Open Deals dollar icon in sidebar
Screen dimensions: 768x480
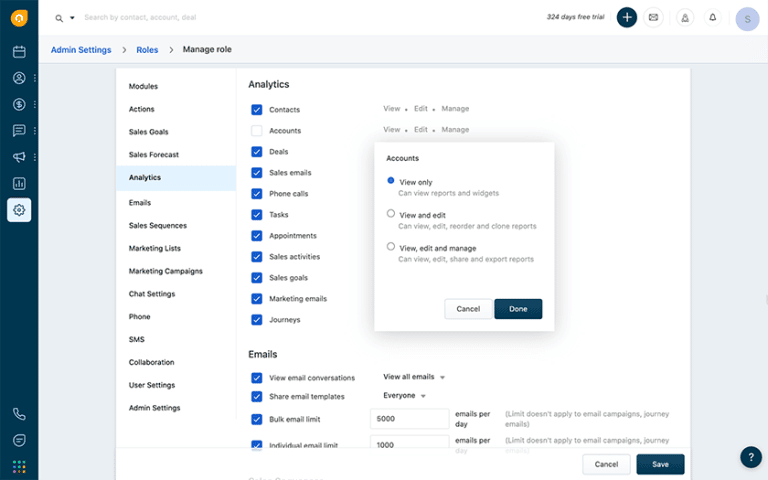tap(19, 104)
